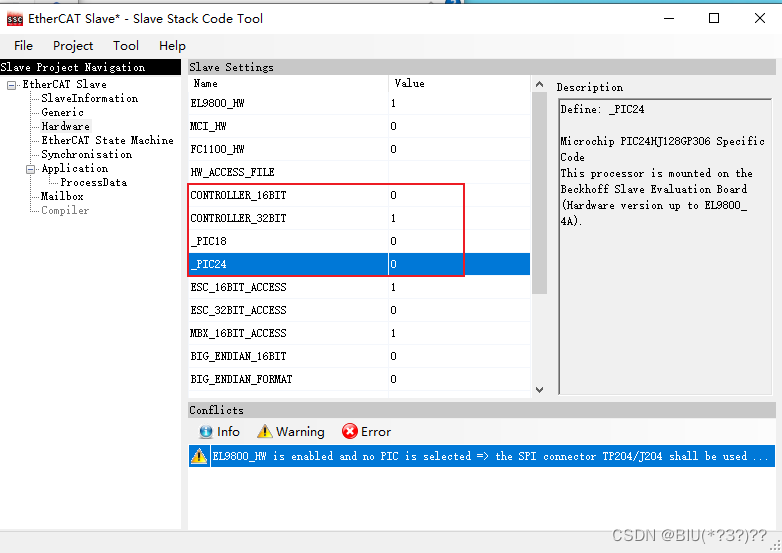Click the value cell of ESC_16BIT_ACCESS
This screenshot has height=553, width=782.
(x=459, y=287)
